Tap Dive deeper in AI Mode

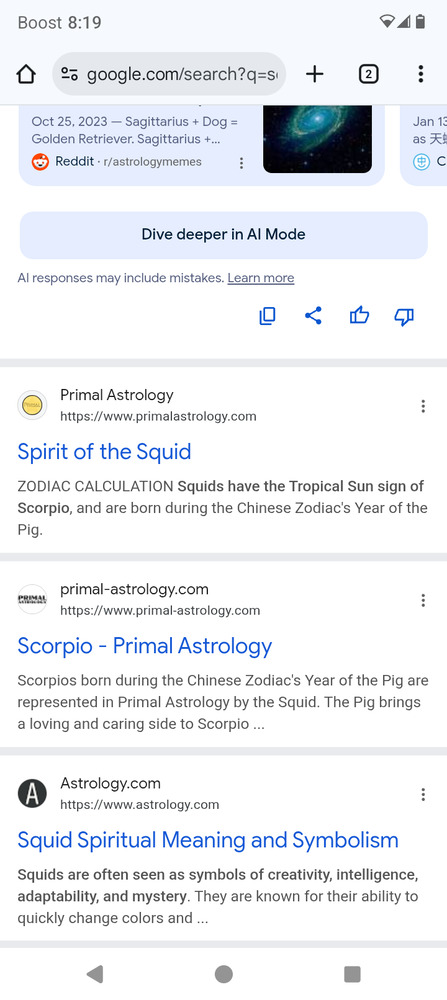224,235
